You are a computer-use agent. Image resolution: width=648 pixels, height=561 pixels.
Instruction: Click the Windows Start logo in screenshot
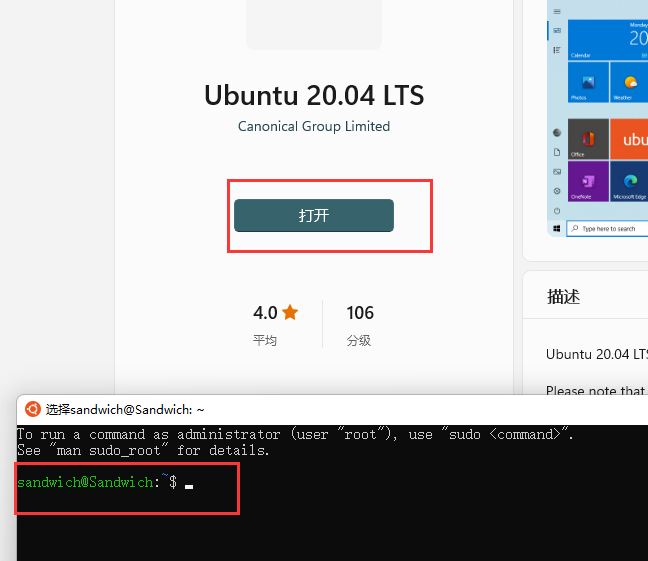557,229
